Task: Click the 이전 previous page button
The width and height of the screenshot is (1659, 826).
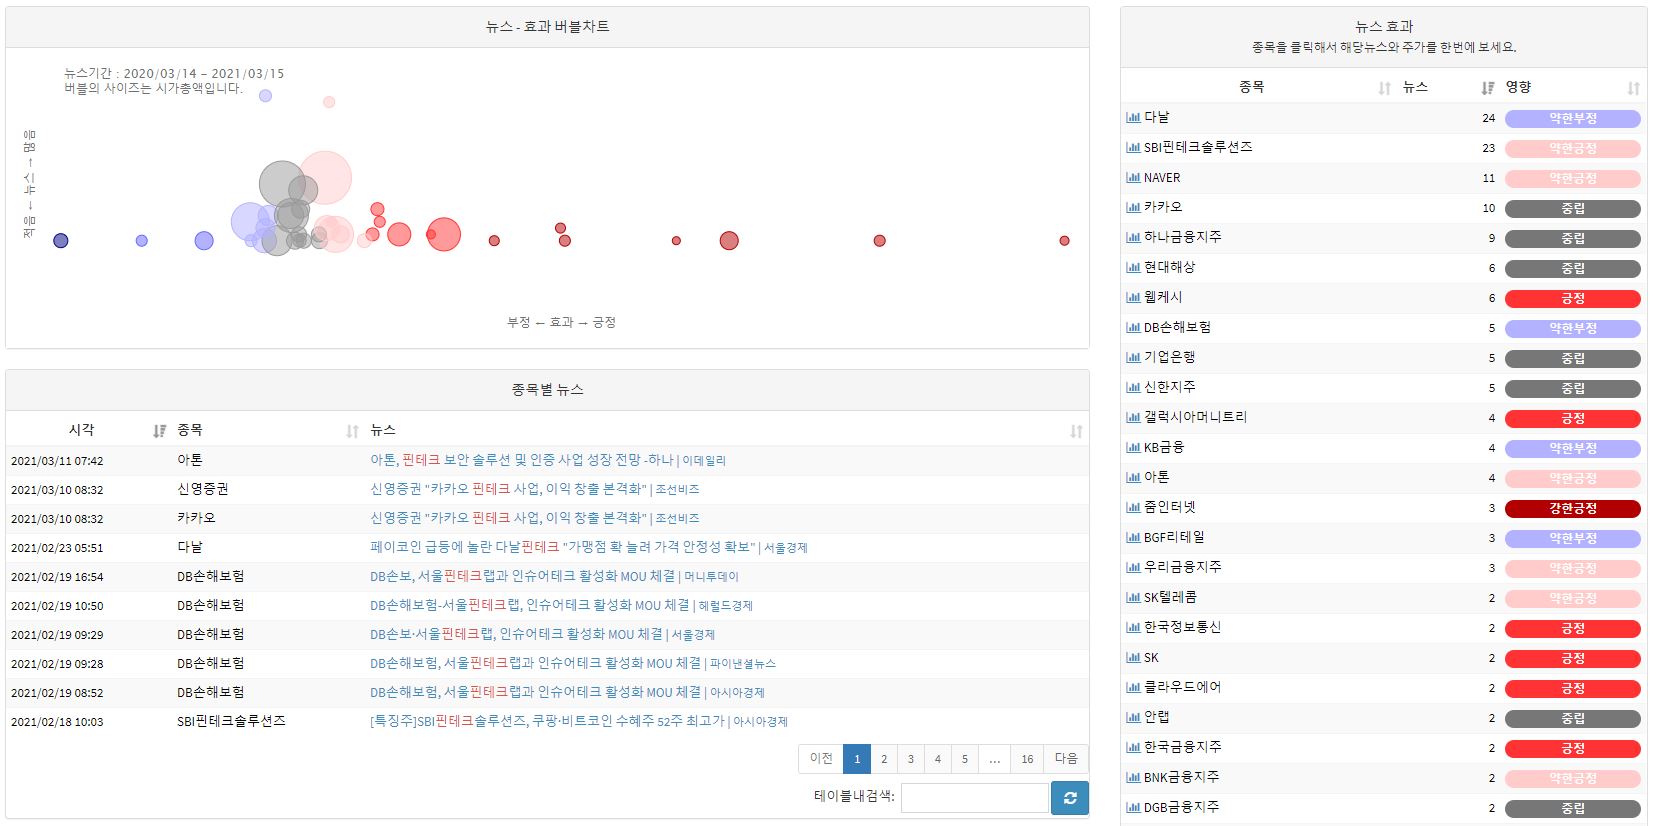Action: click(x=821, y=759)
